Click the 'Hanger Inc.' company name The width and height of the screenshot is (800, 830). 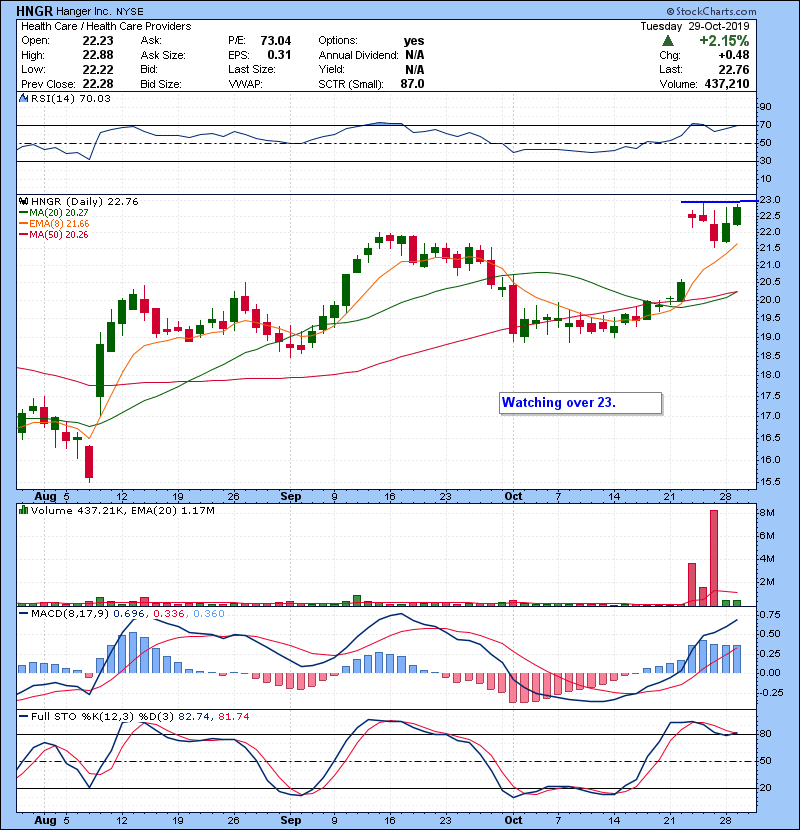point(83,11)
